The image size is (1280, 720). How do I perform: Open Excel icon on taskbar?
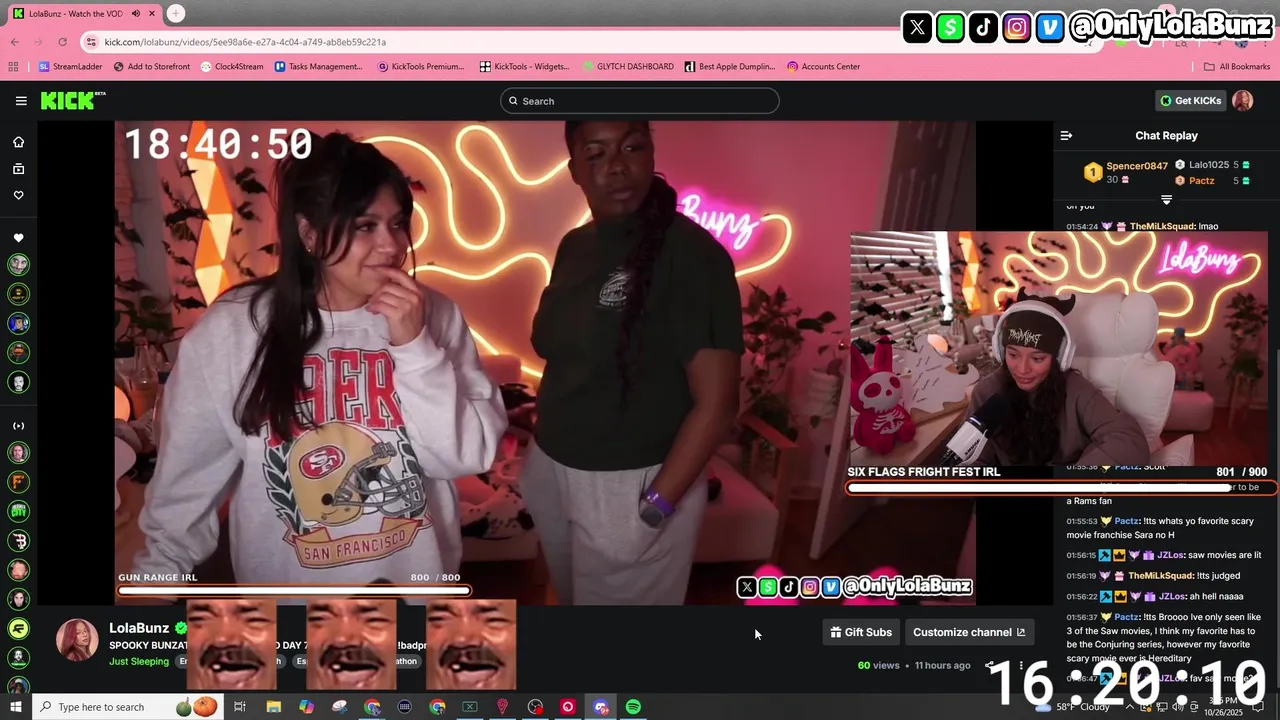[x=470, y=707]
